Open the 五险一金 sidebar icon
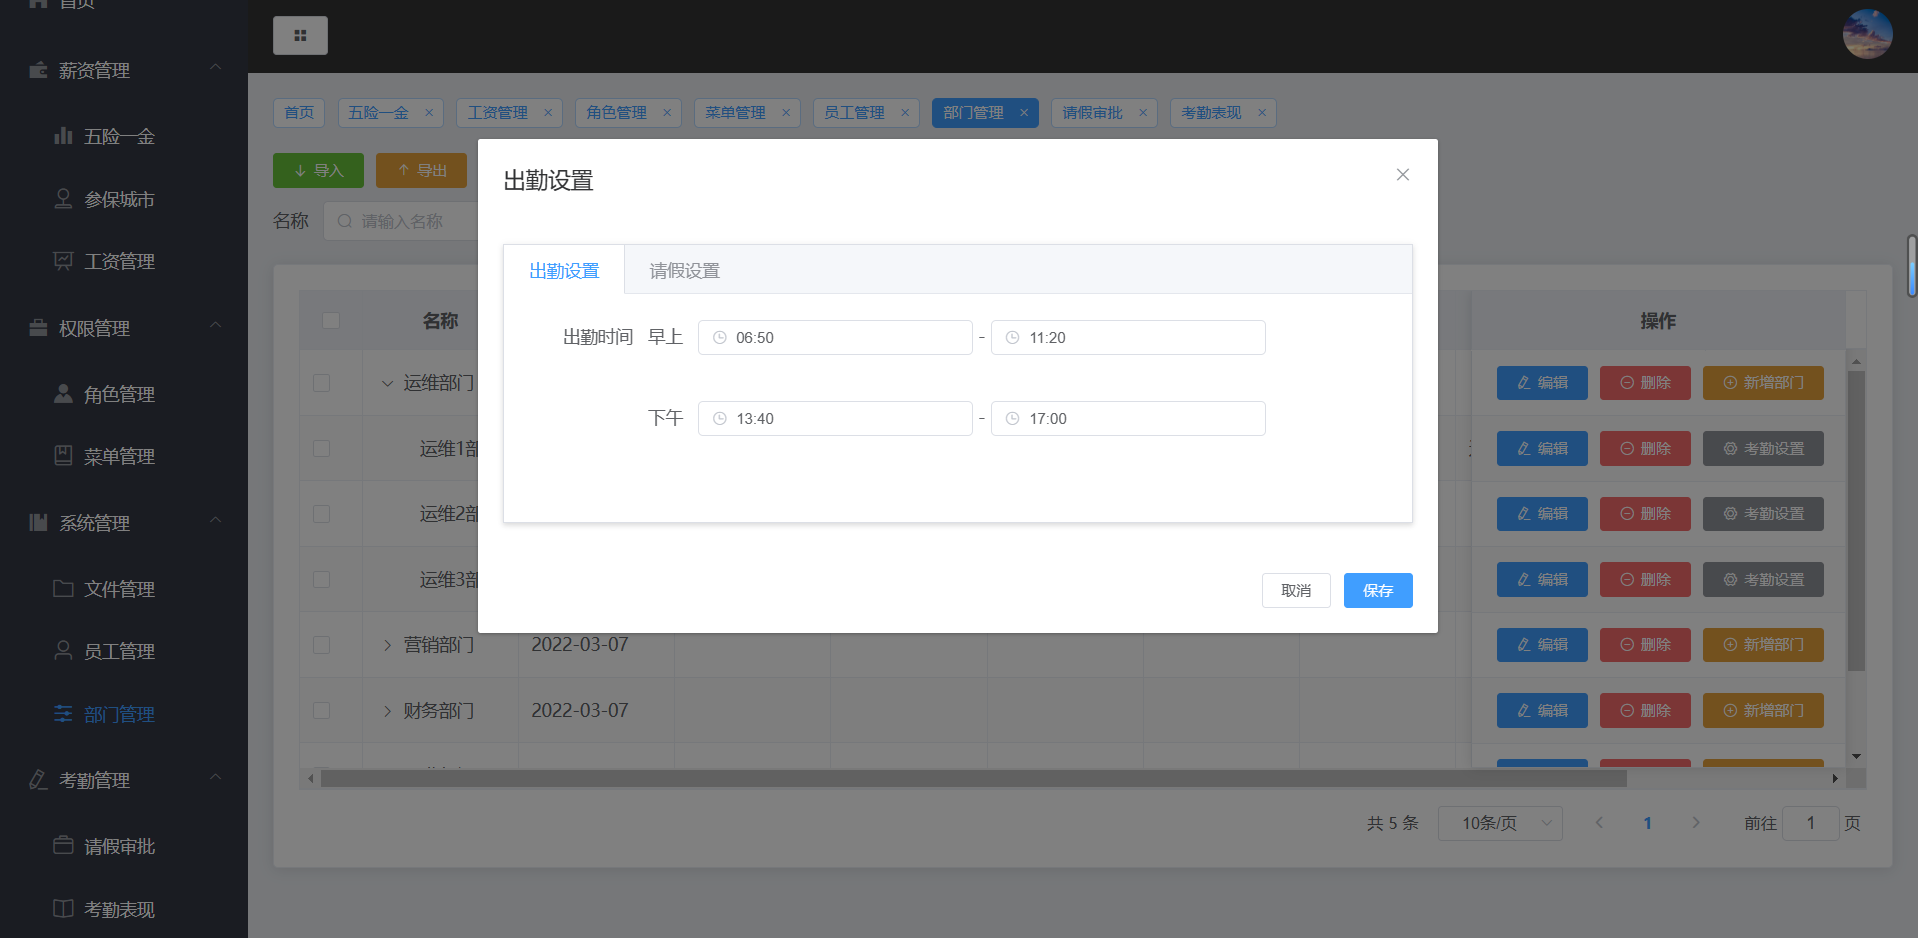The width and height of the screenshot is (1918, 938). pos(63,136)
